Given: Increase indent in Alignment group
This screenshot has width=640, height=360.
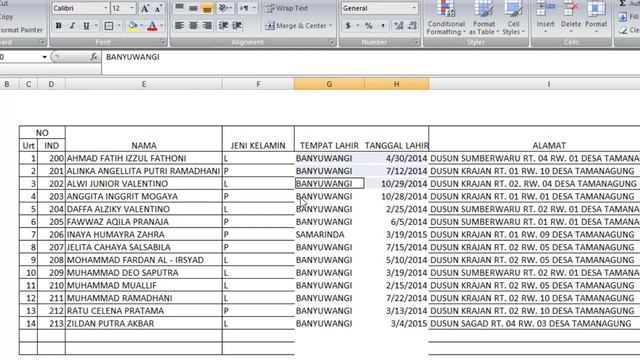Looking at the screenshot, I should tap(237, 26).
